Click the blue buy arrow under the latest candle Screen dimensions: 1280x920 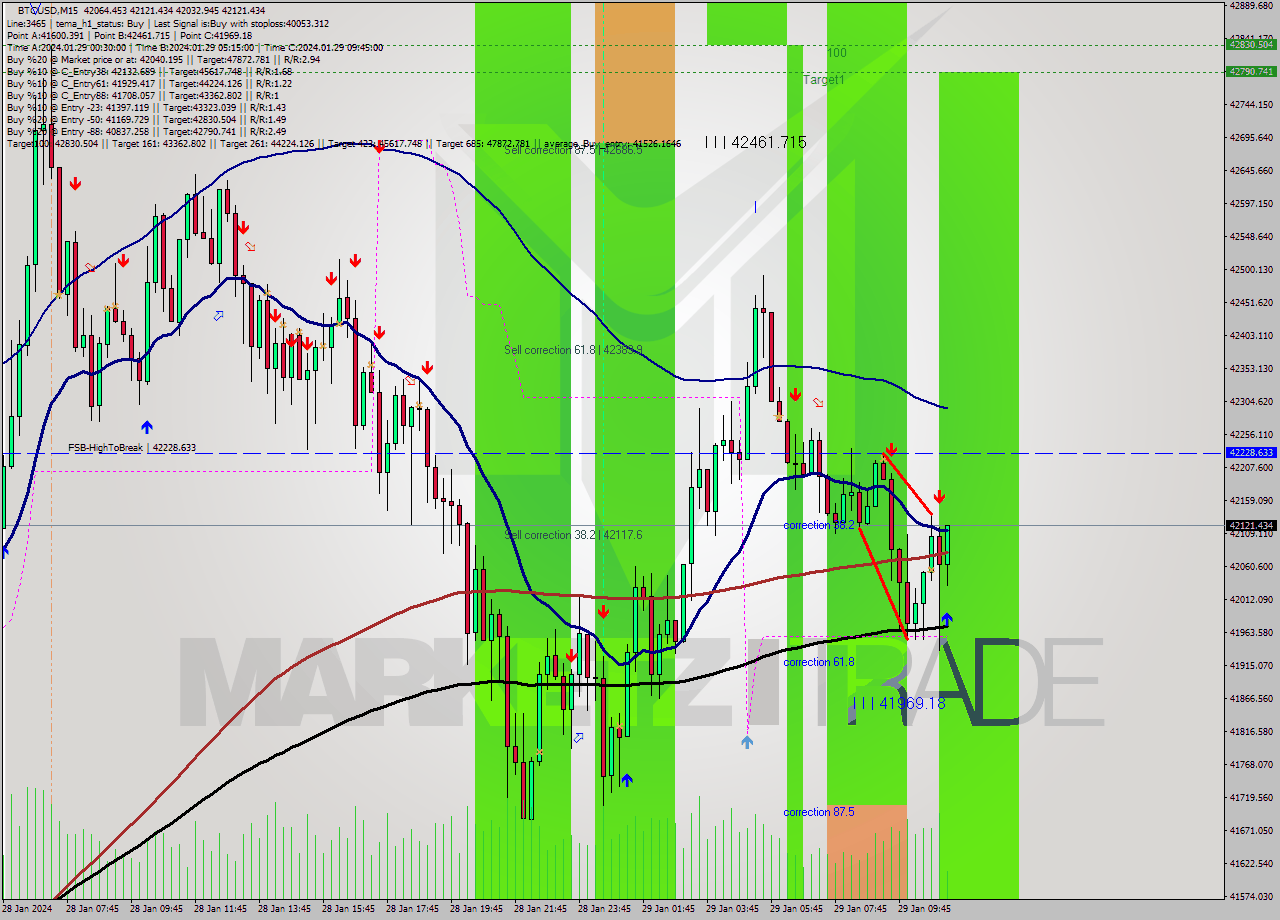click(946, 619)
